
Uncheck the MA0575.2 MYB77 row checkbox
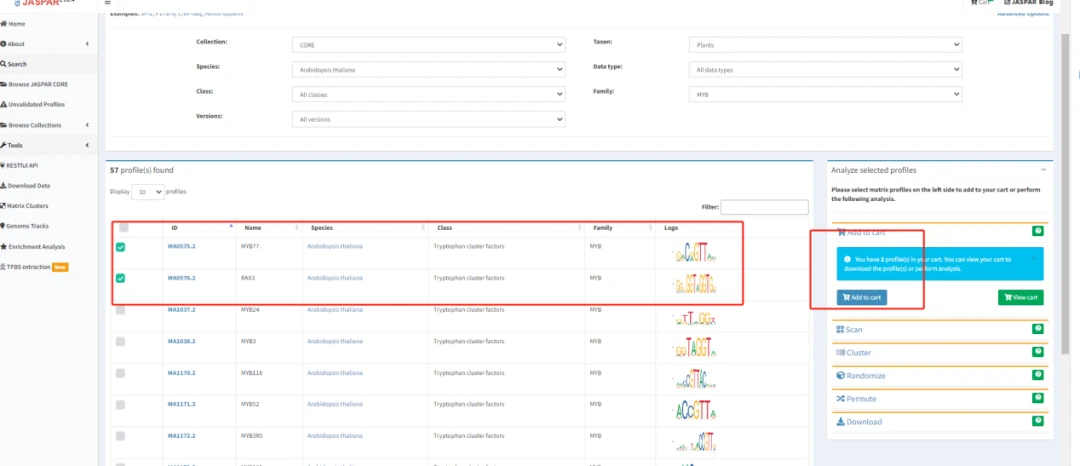121,247
